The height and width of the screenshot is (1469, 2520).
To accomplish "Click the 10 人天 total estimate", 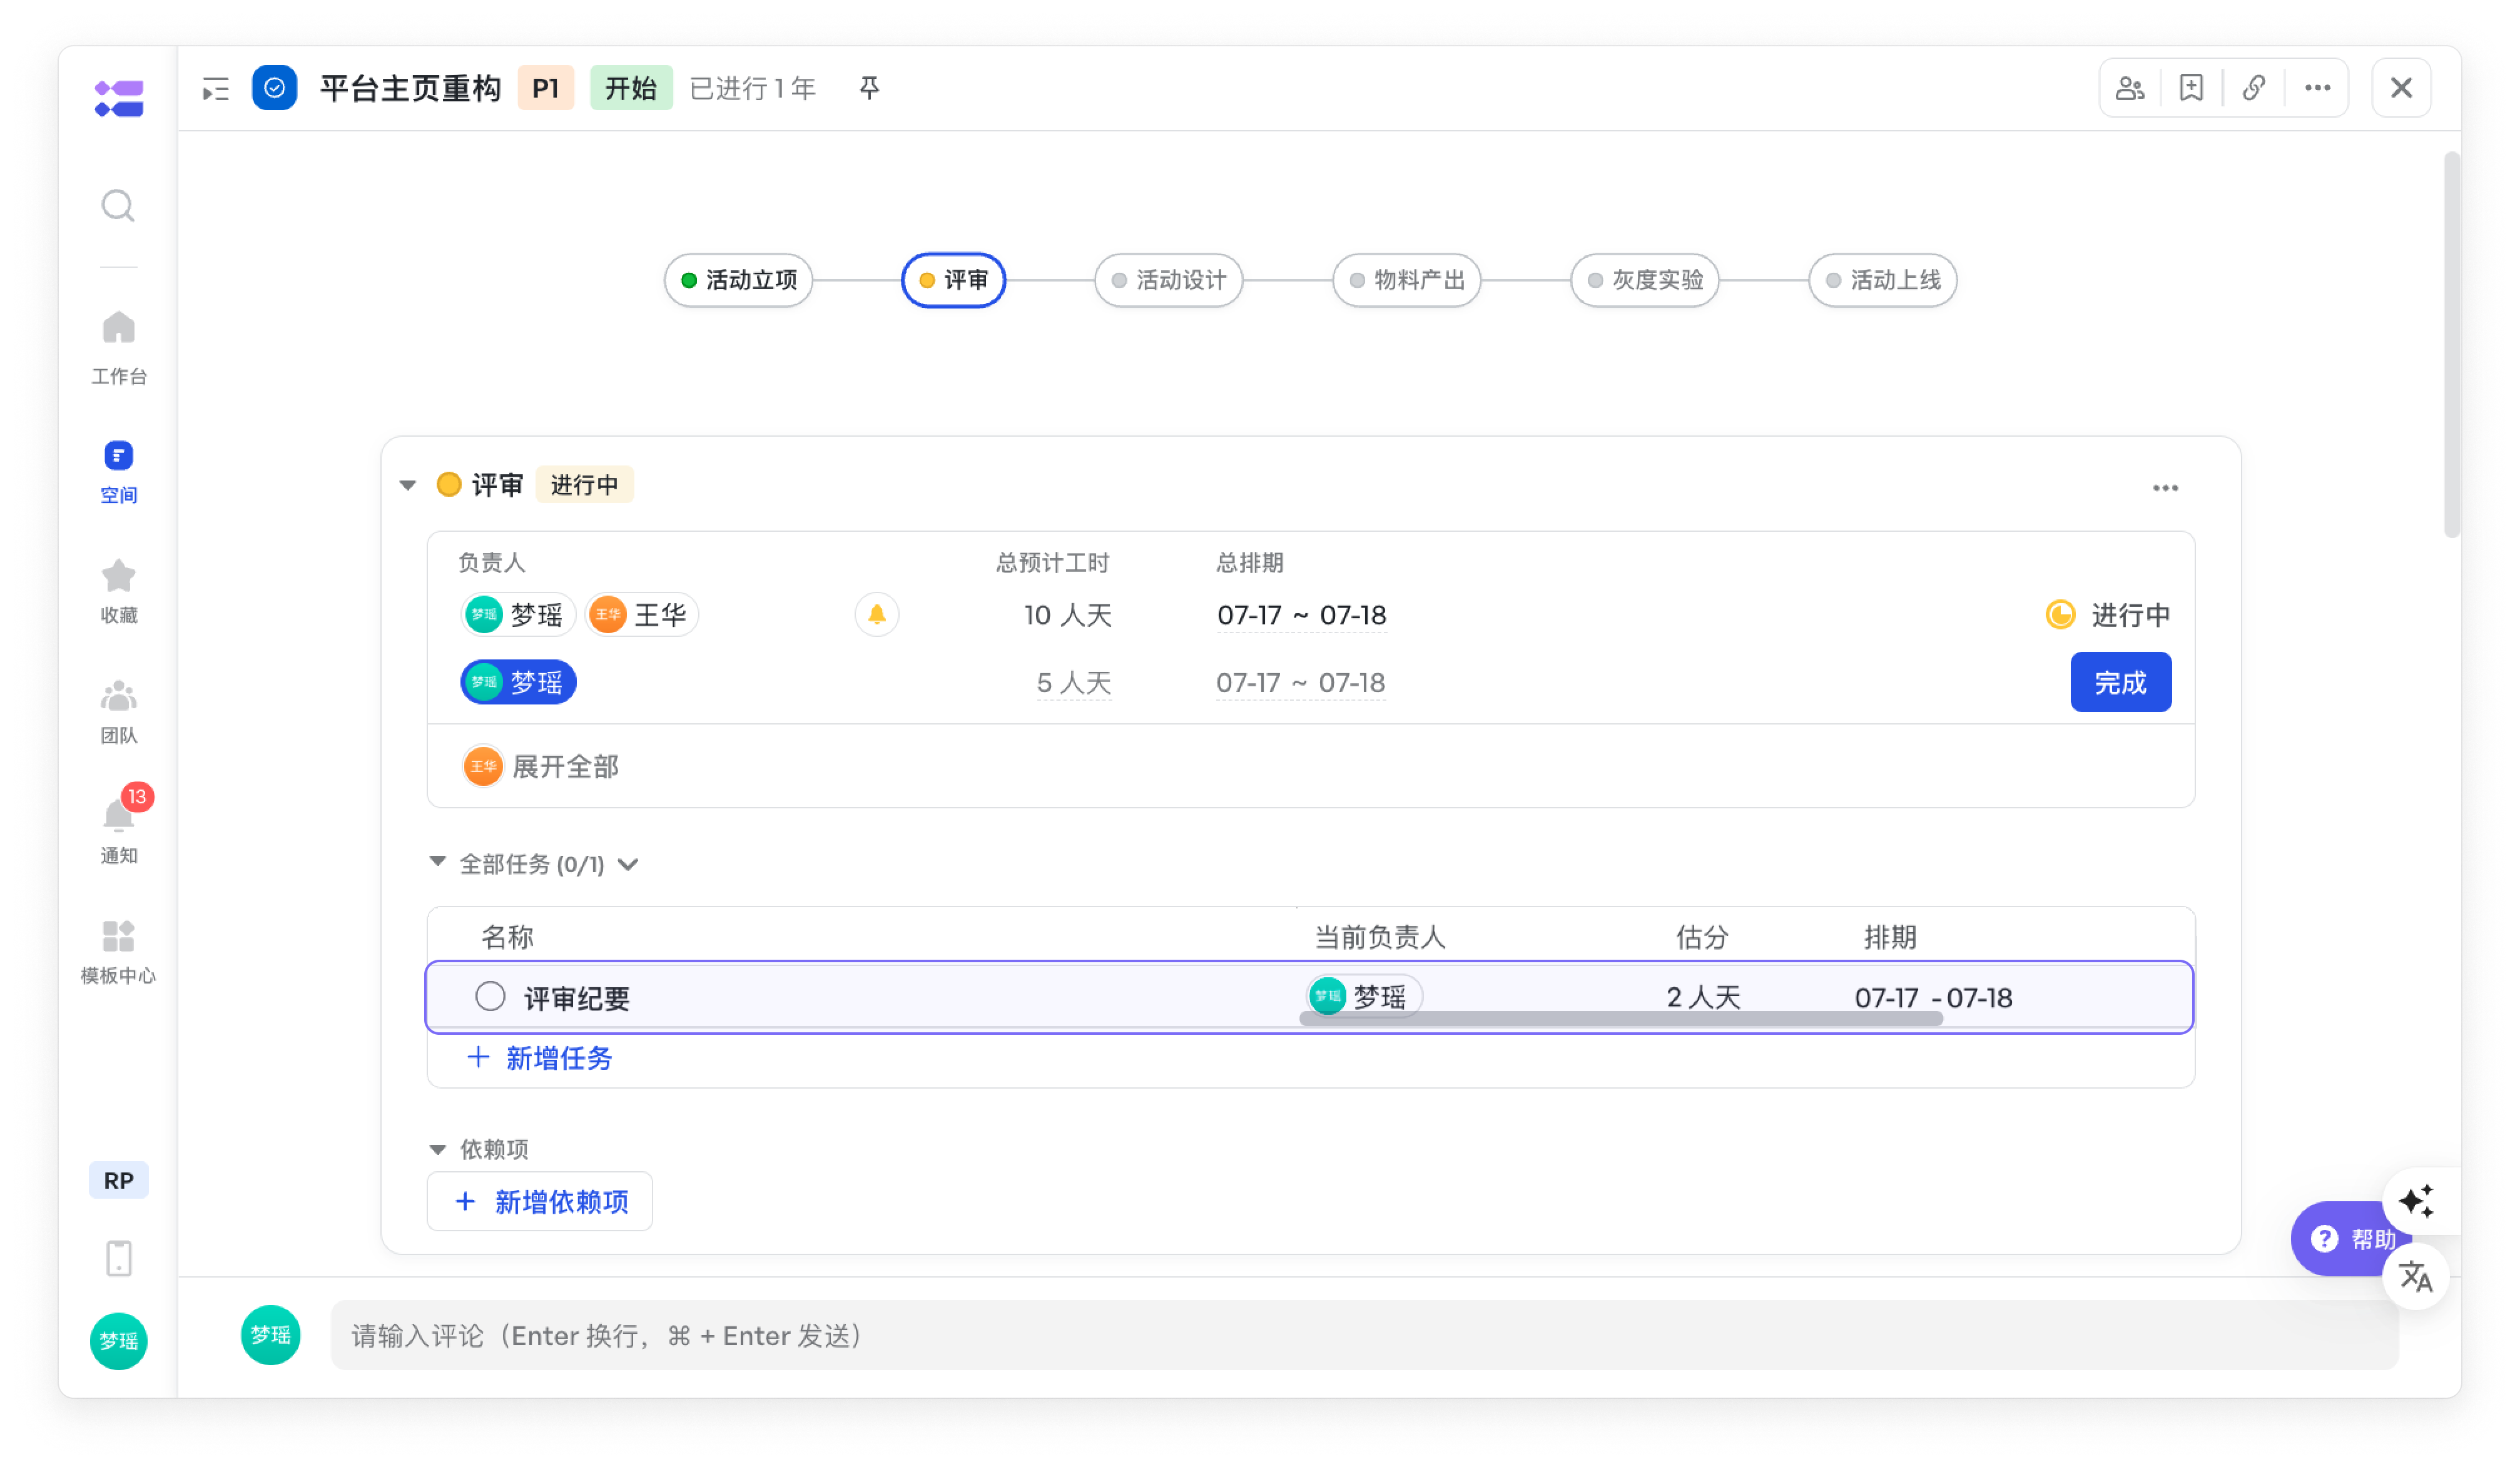I will (1067, 615).
